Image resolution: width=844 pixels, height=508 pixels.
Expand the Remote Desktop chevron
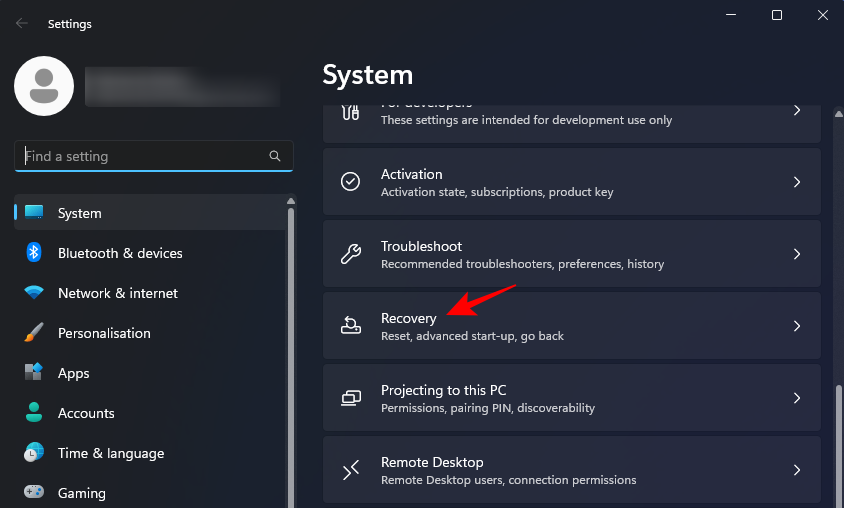[x=797, y=470]
